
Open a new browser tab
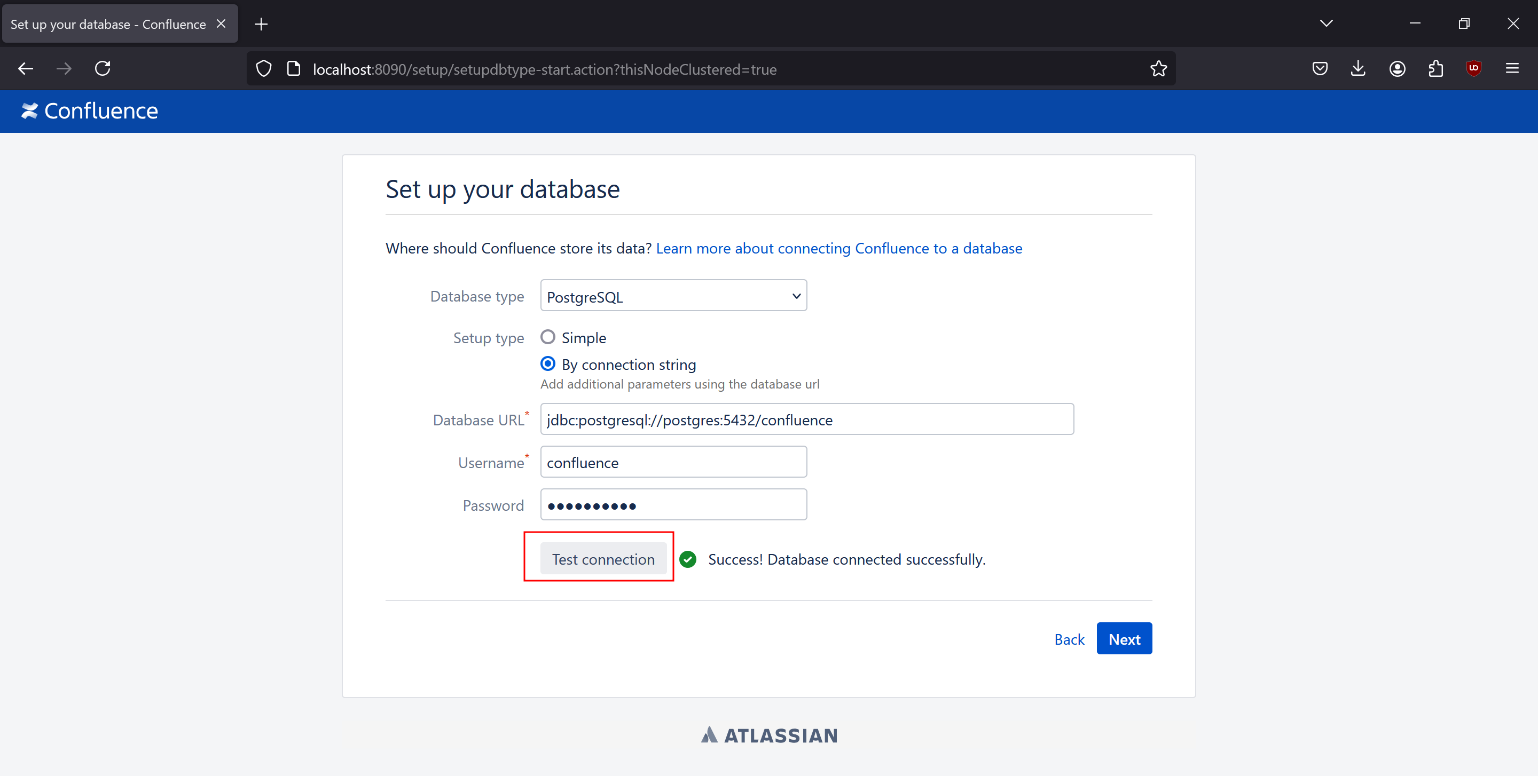[261, 24]
